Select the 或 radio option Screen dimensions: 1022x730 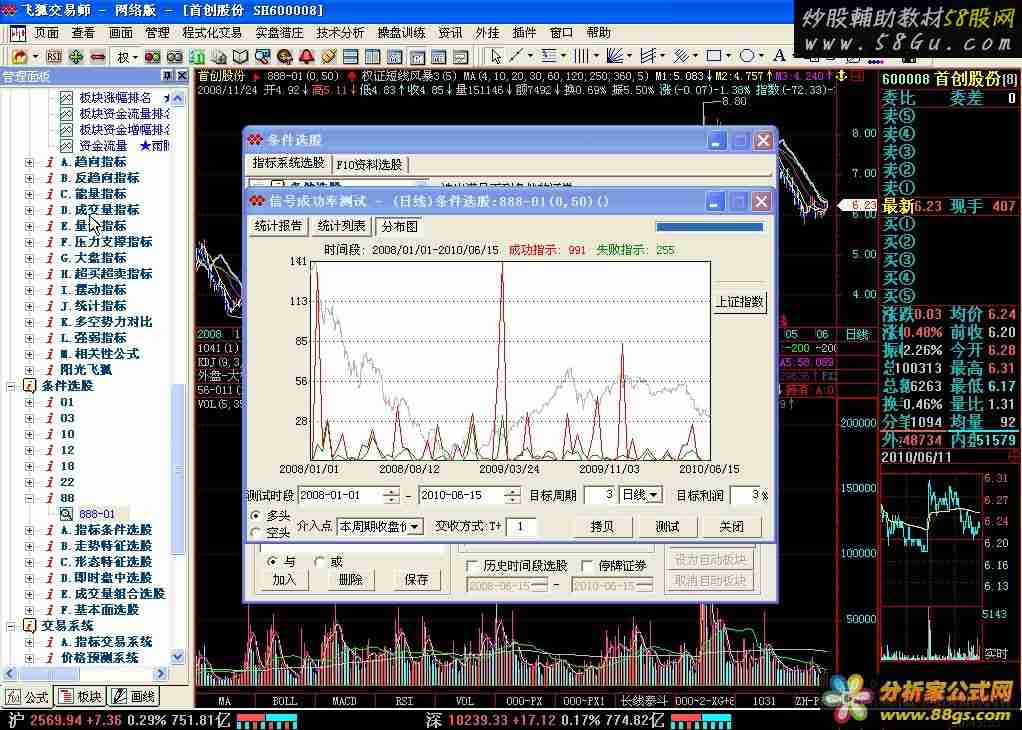[x=319, y=561]
